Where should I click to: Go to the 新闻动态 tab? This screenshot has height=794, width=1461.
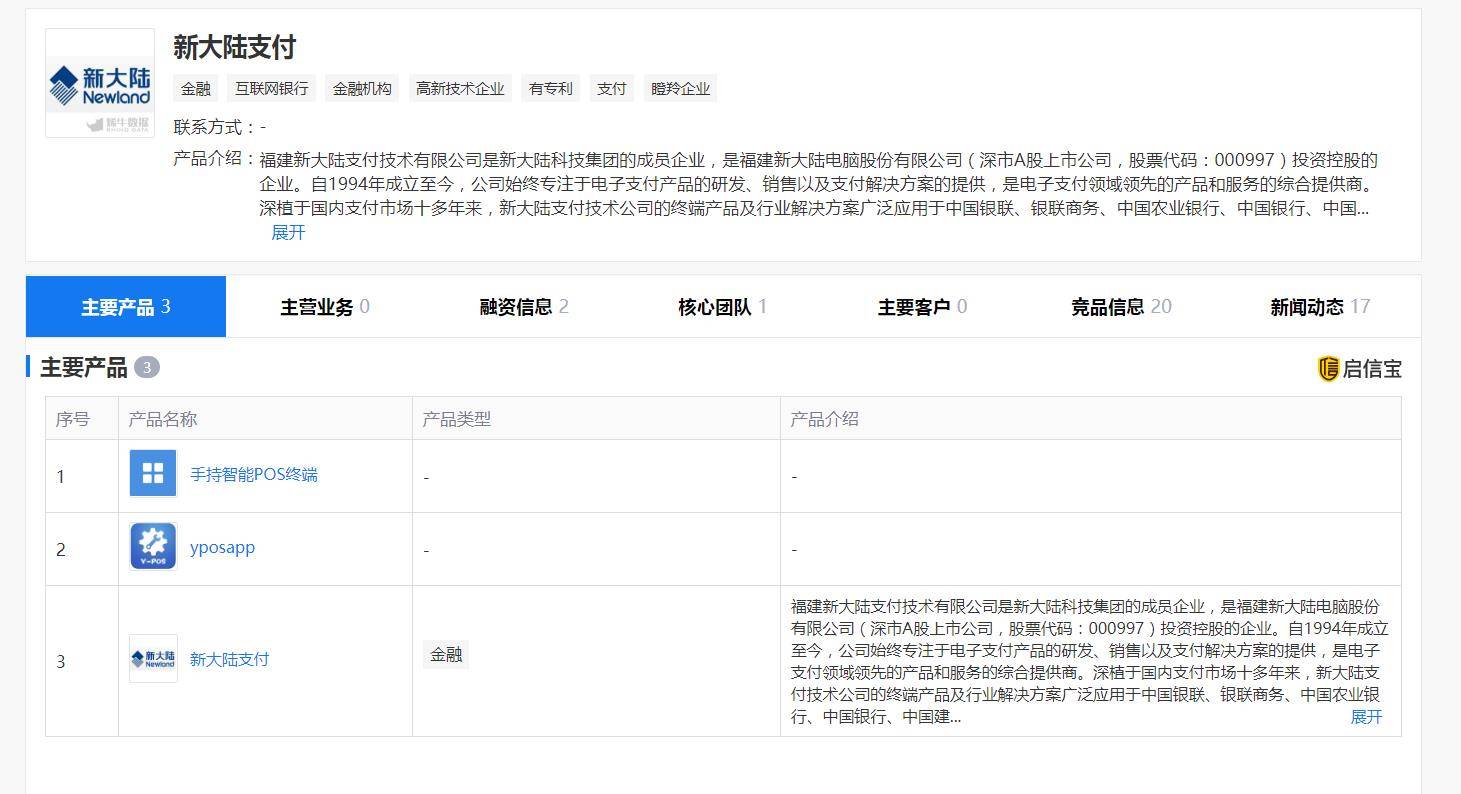click(1320, 307)
